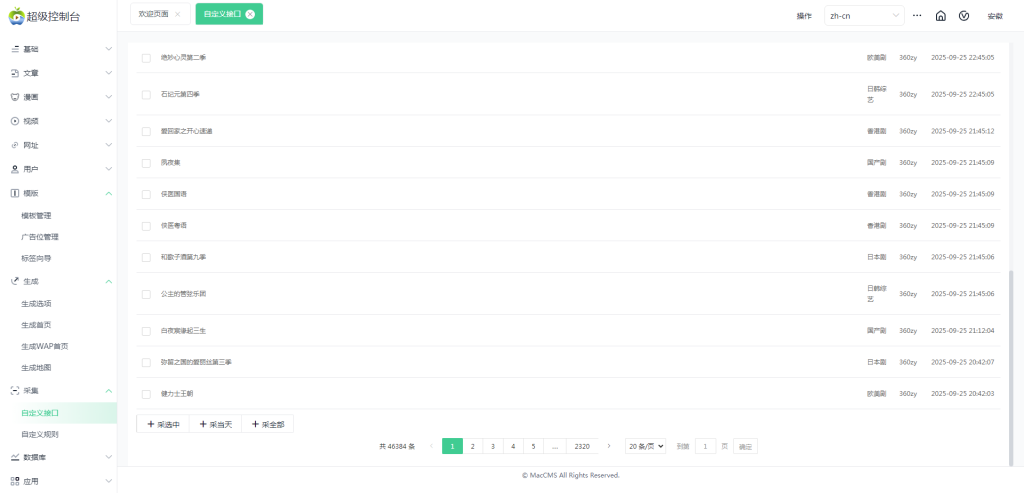Open the zh-cn language dropdown
The width and height of the screenshot is (1024, 493).
pyautogui.click(x=863, y=16)
